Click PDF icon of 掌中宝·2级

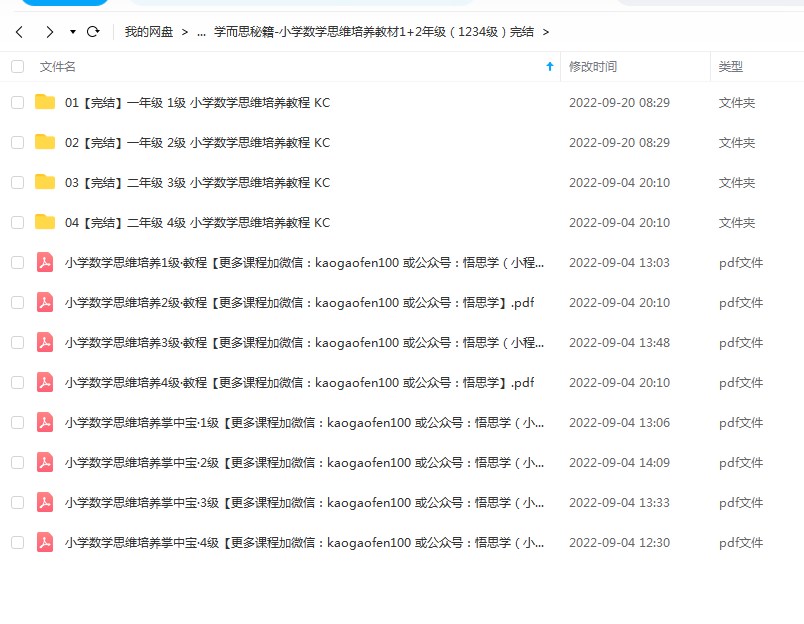click(x=45, y=462)
